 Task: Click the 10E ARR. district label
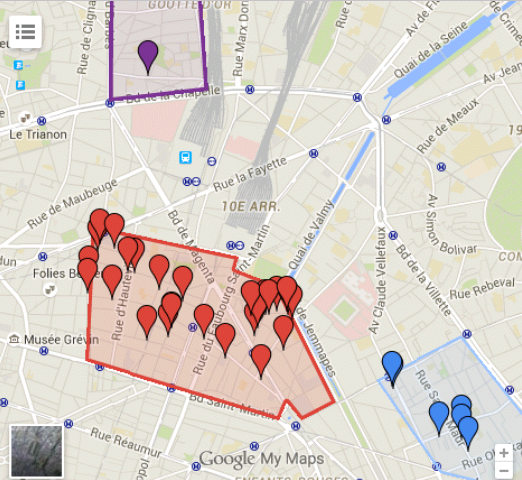[251, 207]
